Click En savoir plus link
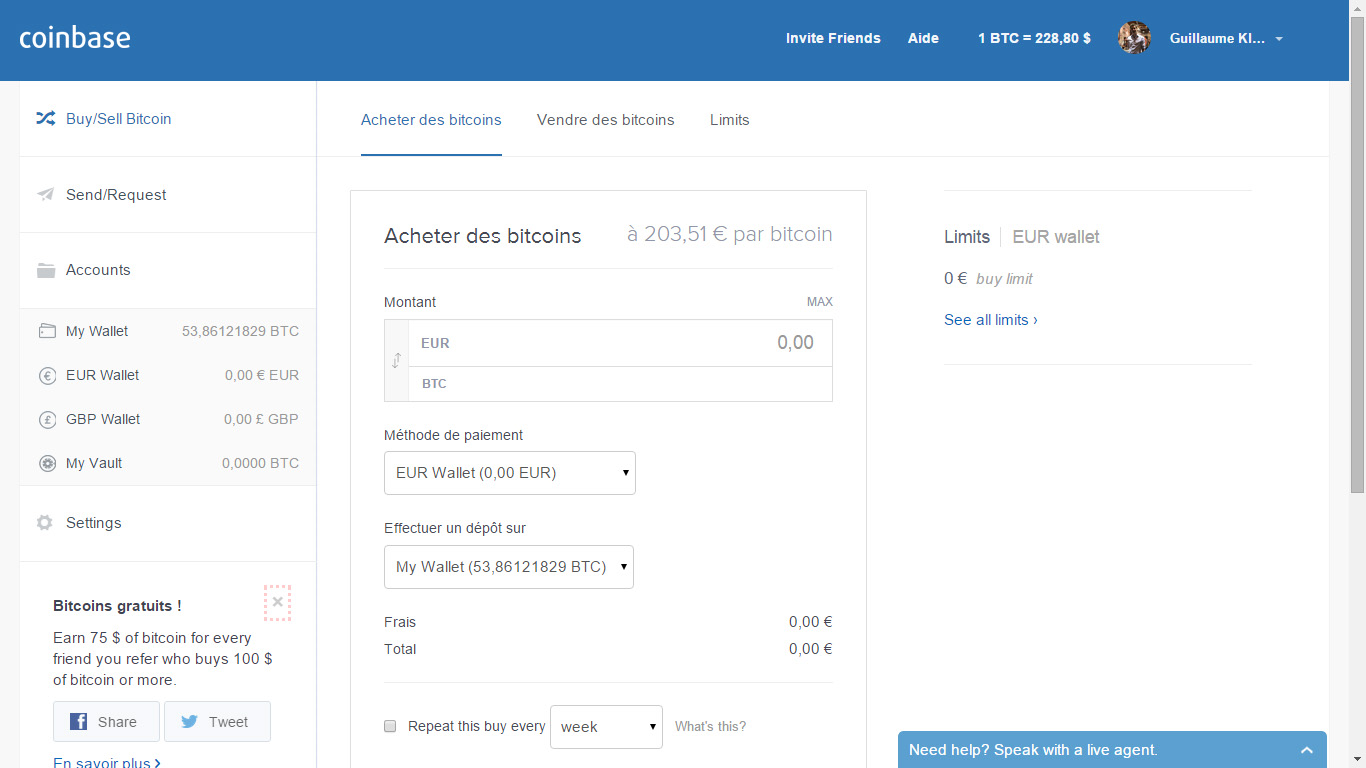The height and width of the screenshot is (768, 1366). [x=107, y=762]
